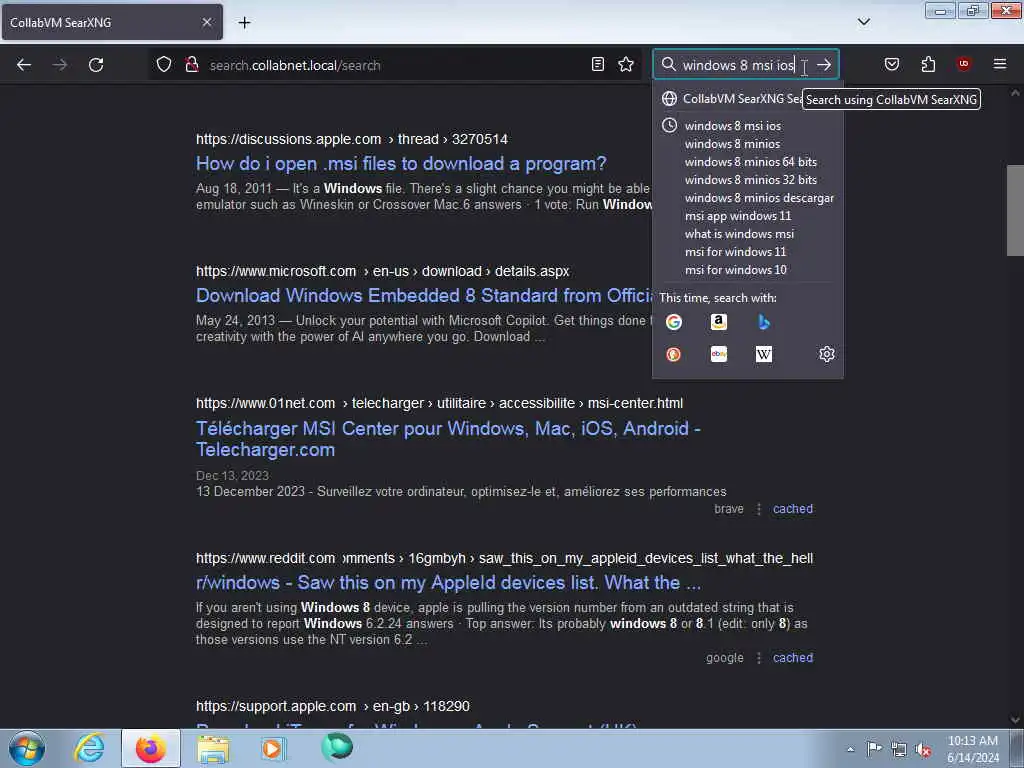The width and height of the screenshot is (1024, 768).
Task: Show hidden system tray icons
Action: [850, 749]
